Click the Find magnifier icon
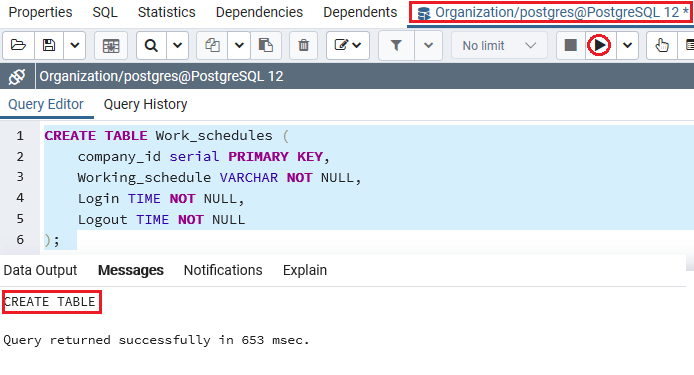 click(151, 45)
